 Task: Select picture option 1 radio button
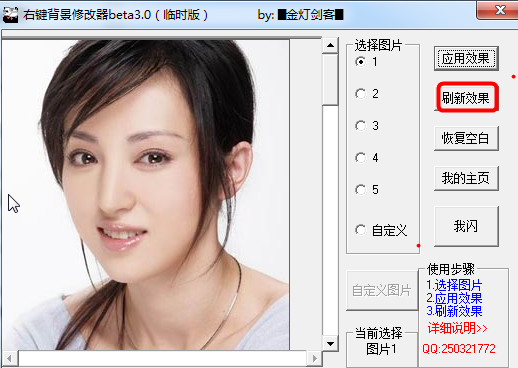(x=360, y=62)
